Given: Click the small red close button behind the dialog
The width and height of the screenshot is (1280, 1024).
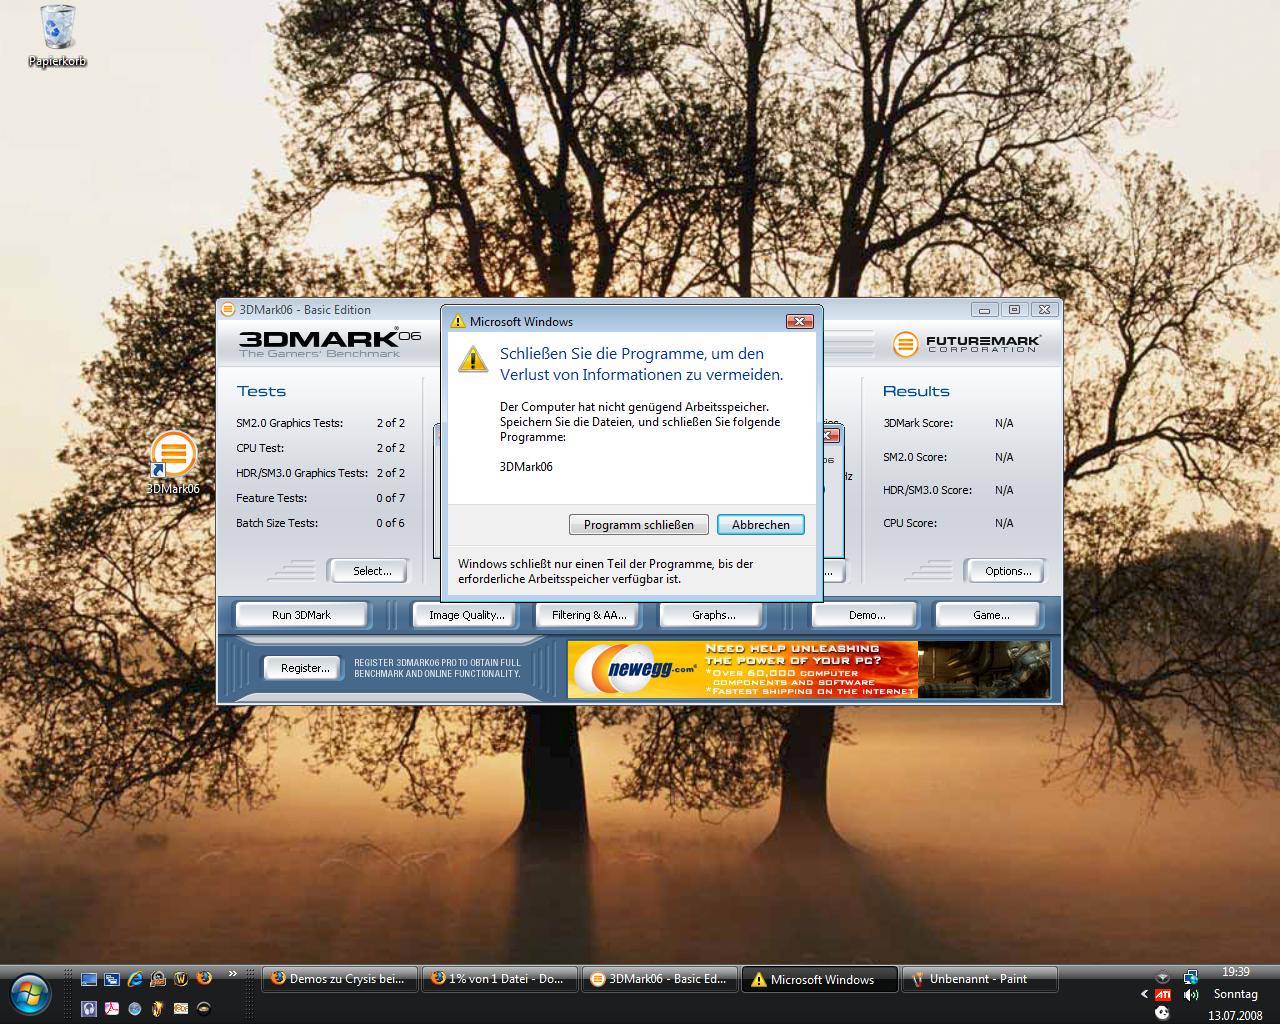Looking at the screenshot, I should [x=831, y=436].
